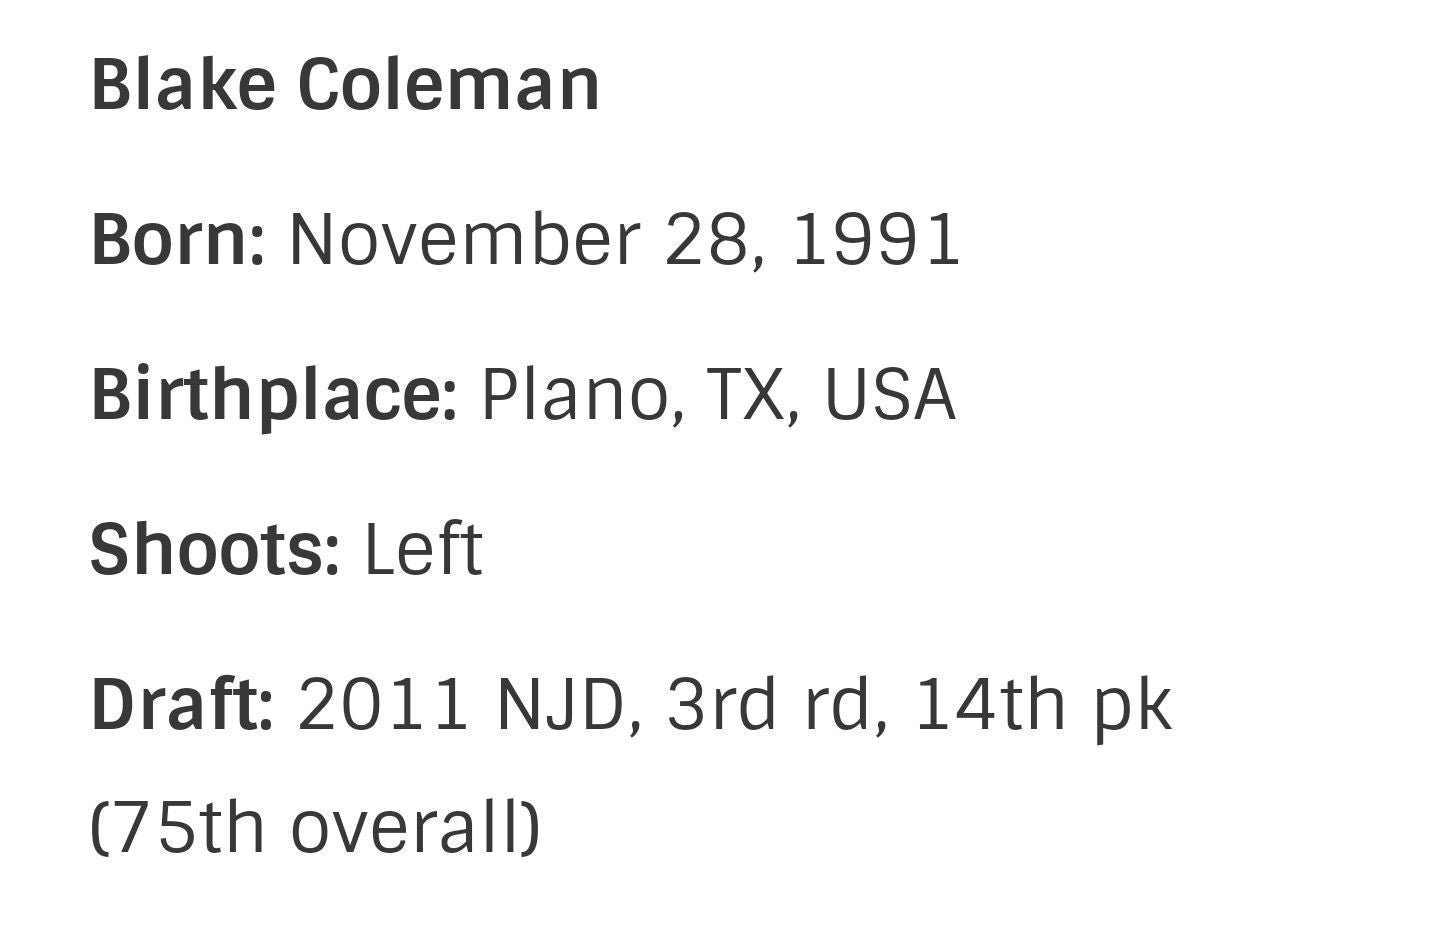The width and height of the screenshot is (1440, 935).
Task: Click the birth year 1991
Action: coord(876,240)
